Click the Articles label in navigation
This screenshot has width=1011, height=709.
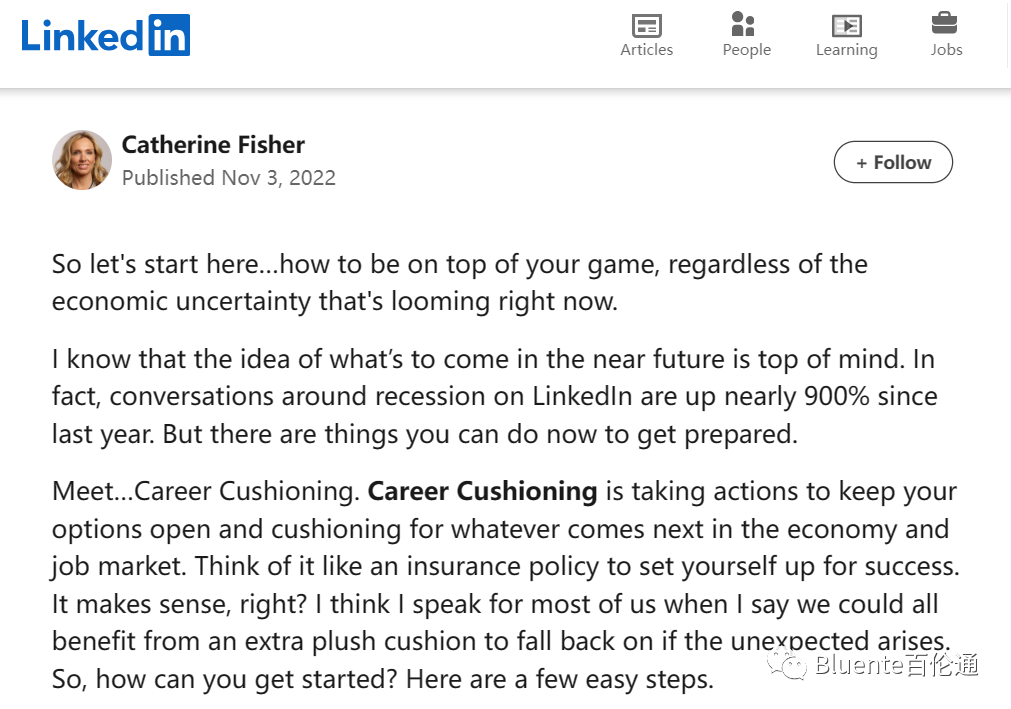647,50
